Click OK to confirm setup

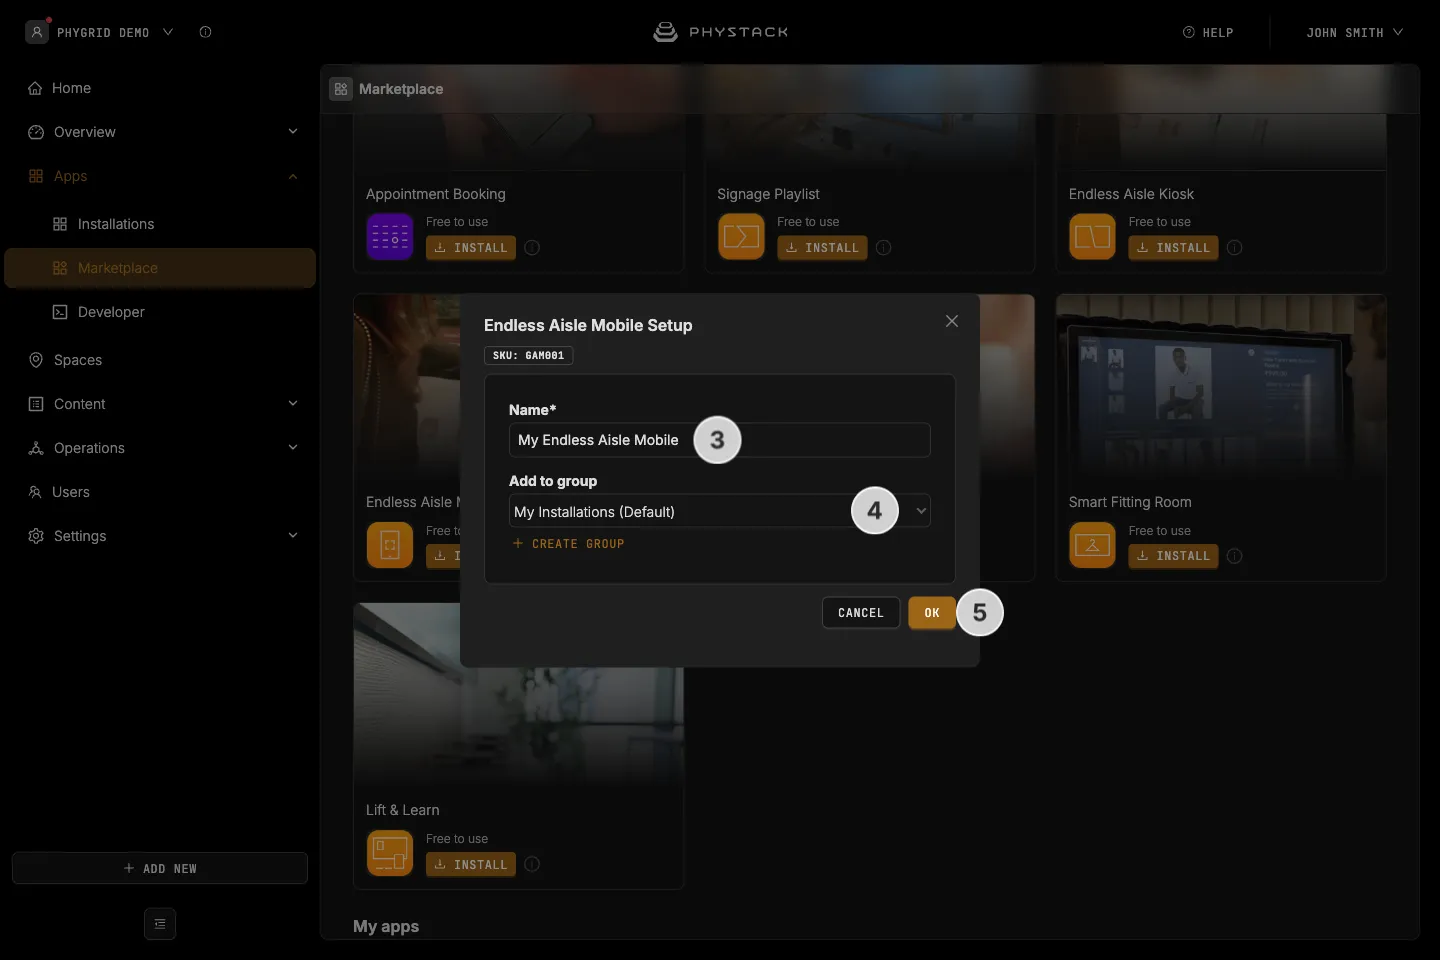932,613
